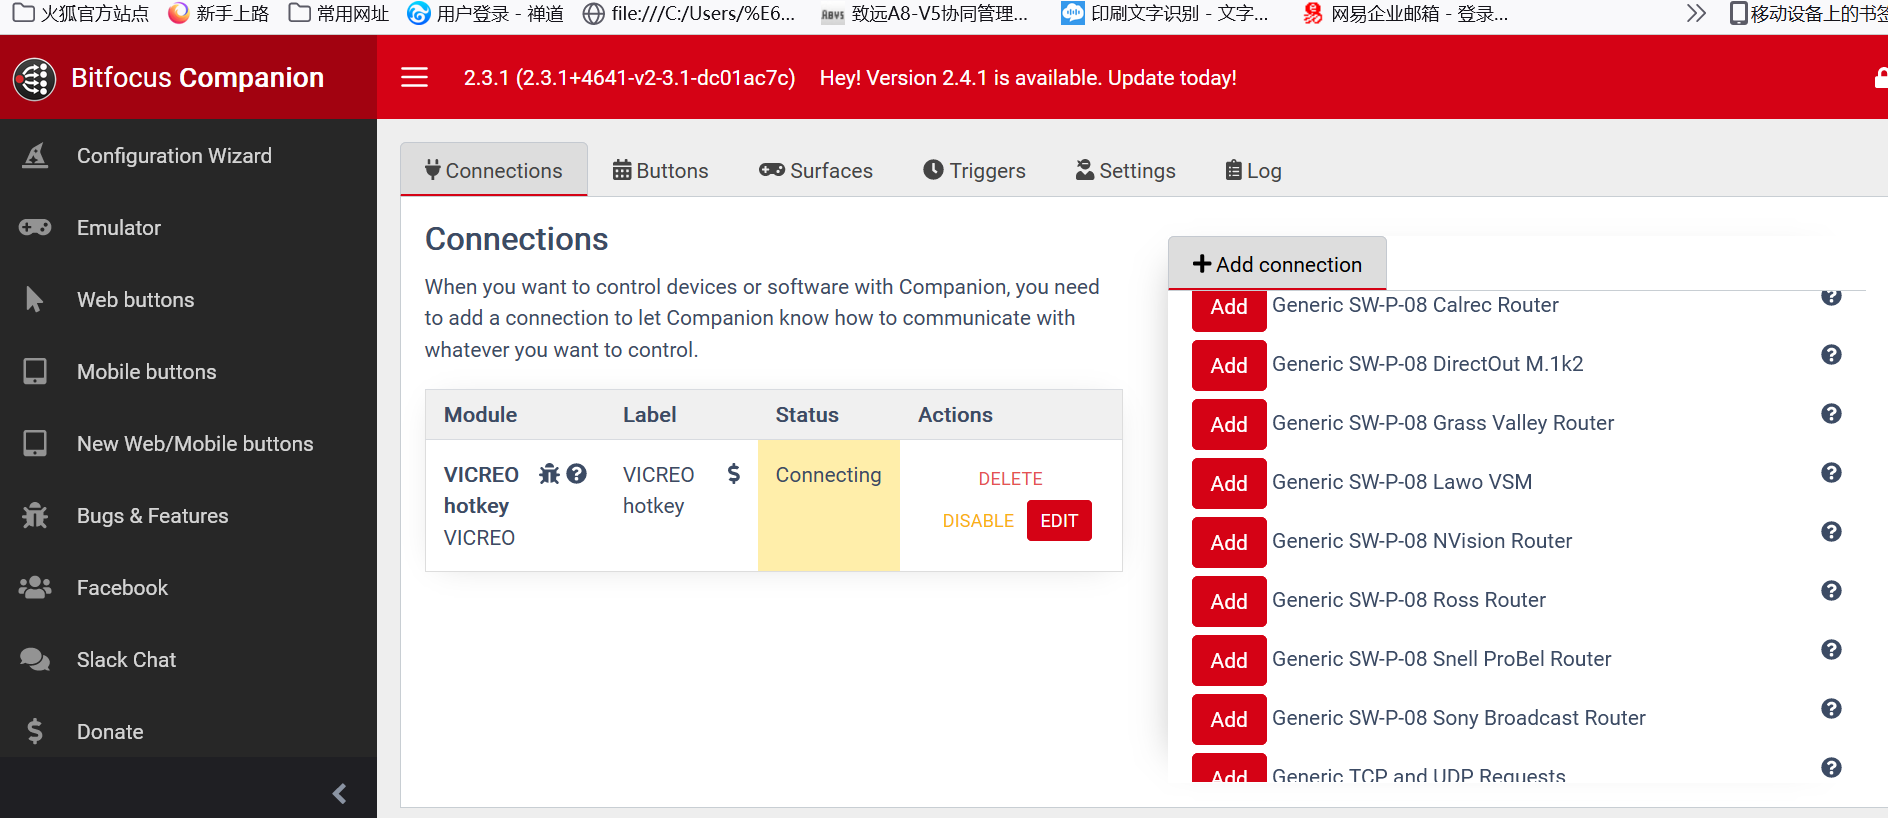
Task: Open help for Ross Router module
Action: pyautogui.click(x=1831, y=591)
